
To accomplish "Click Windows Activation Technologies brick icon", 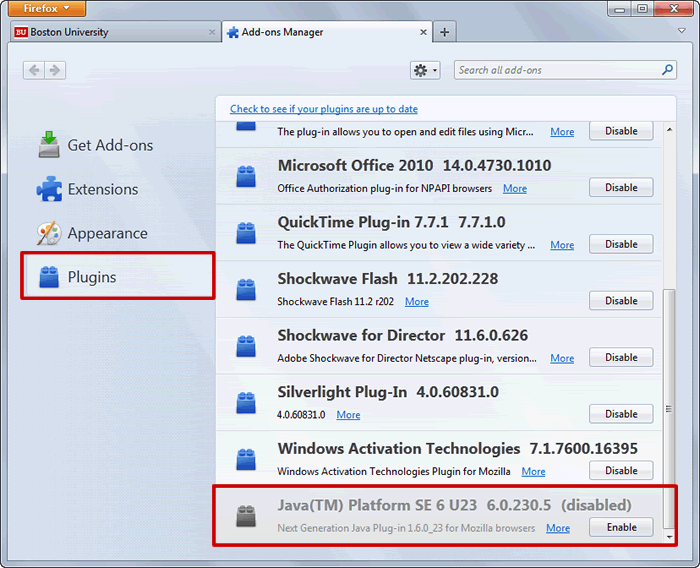I will (246, 459).
